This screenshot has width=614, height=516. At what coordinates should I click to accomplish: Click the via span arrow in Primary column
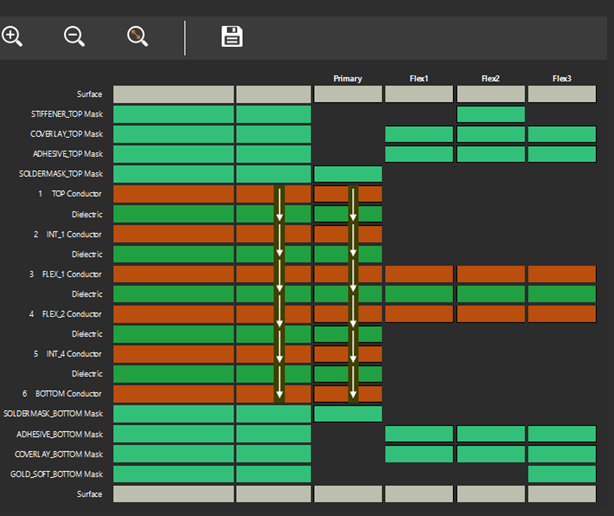(353, 294)
